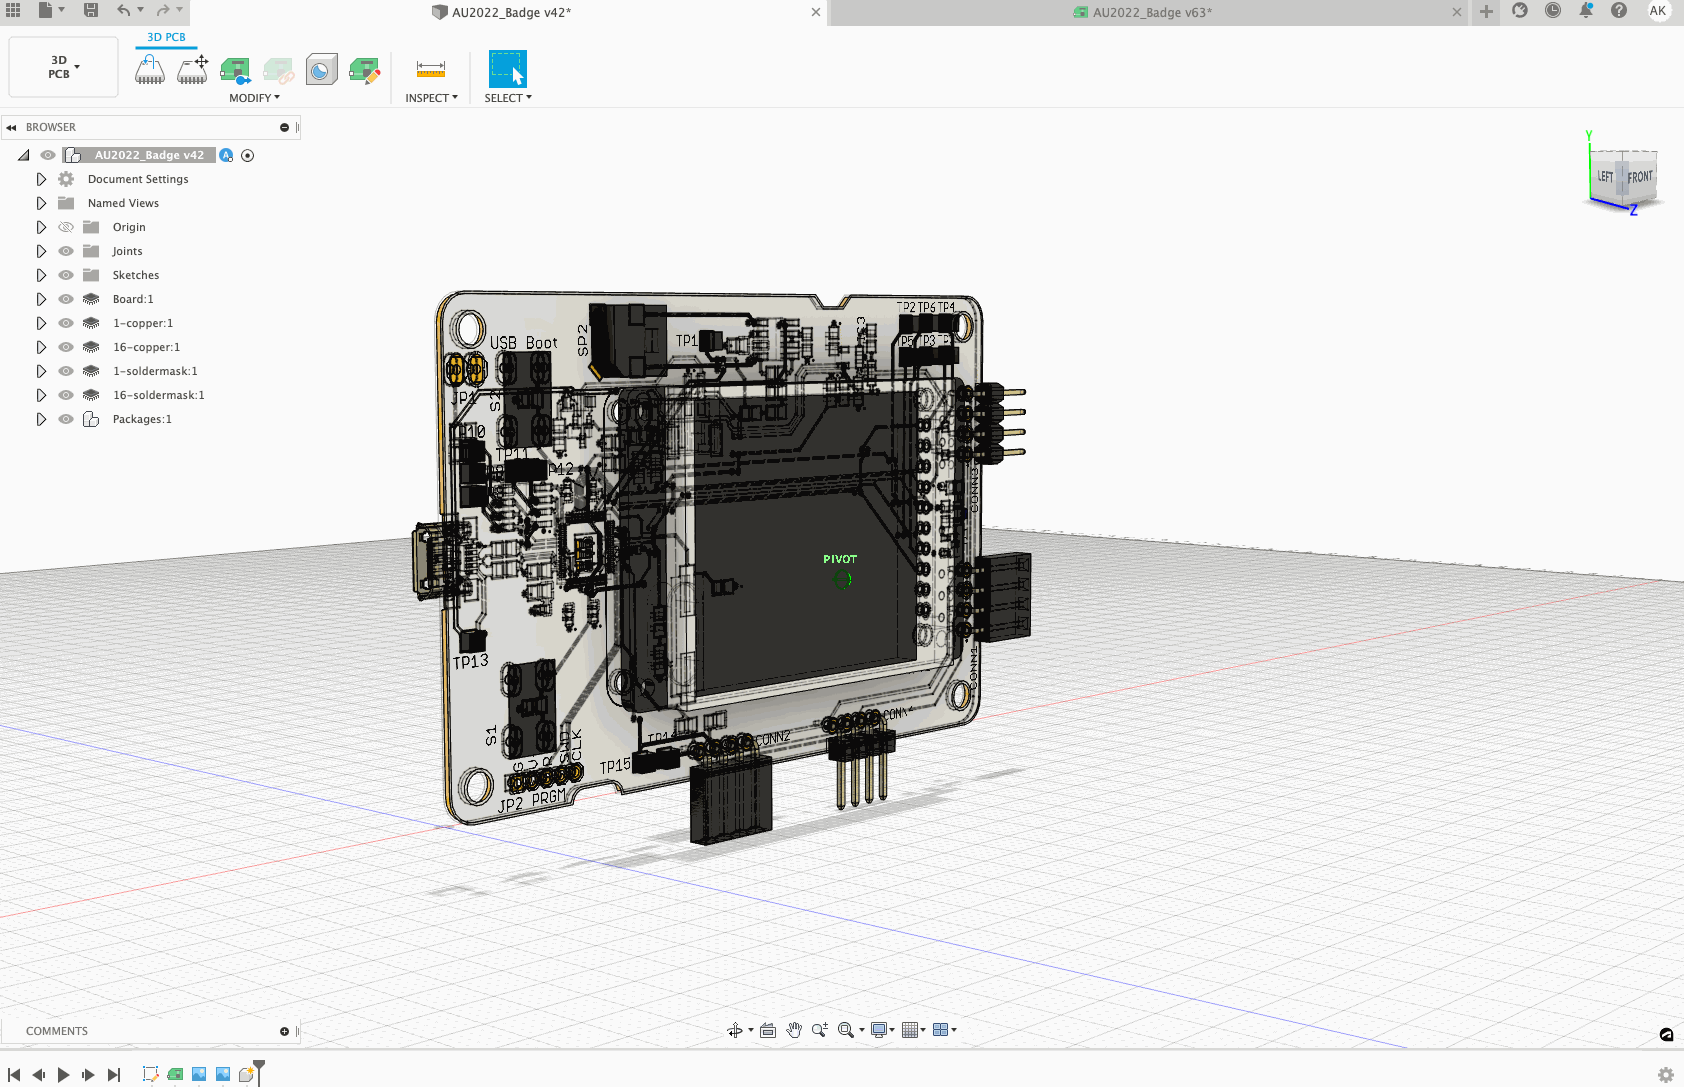Click the Measure ruler tool in Inspect
Image resolution: width=1684 pixels, height=1087 pixels.
pos(430,69)
